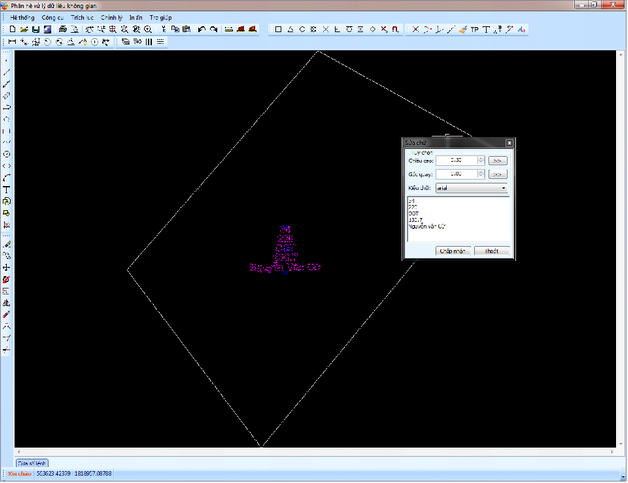Click the Paste clipboard icon
This screenshot has height=483, width=628.
[187, 29]
